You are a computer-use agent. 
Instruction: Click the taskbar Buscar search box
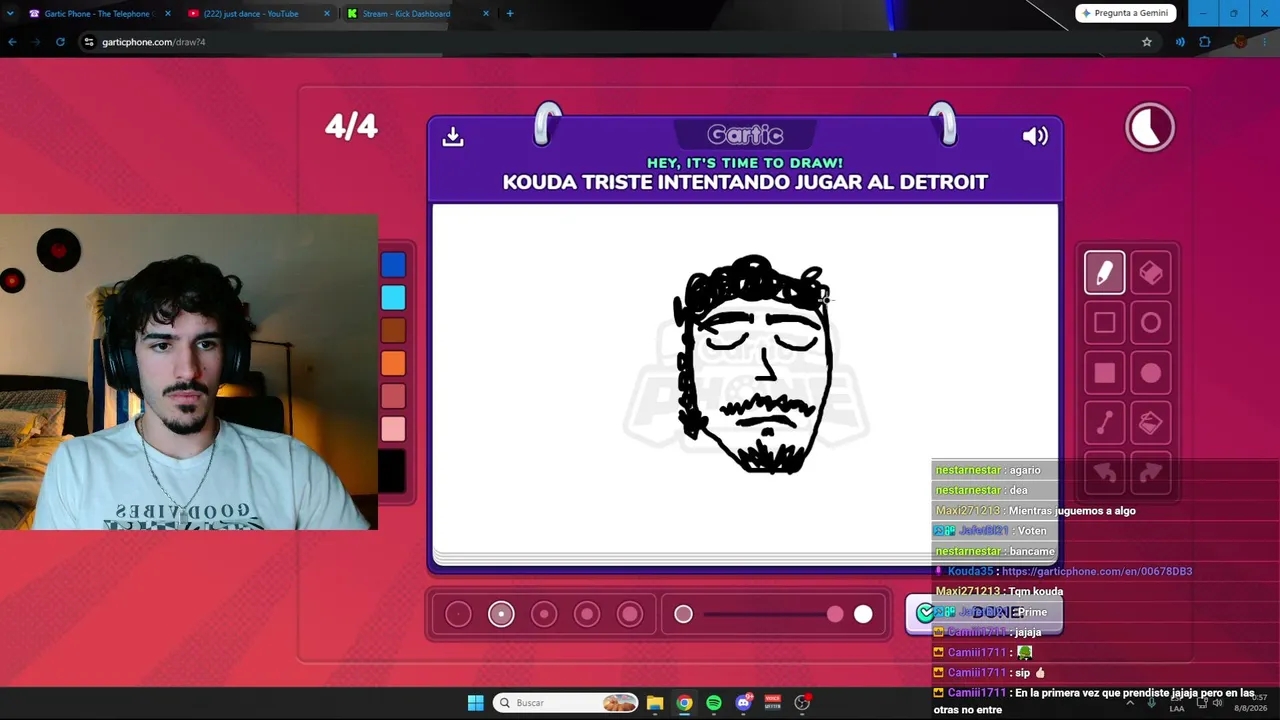tap(566, 703)
